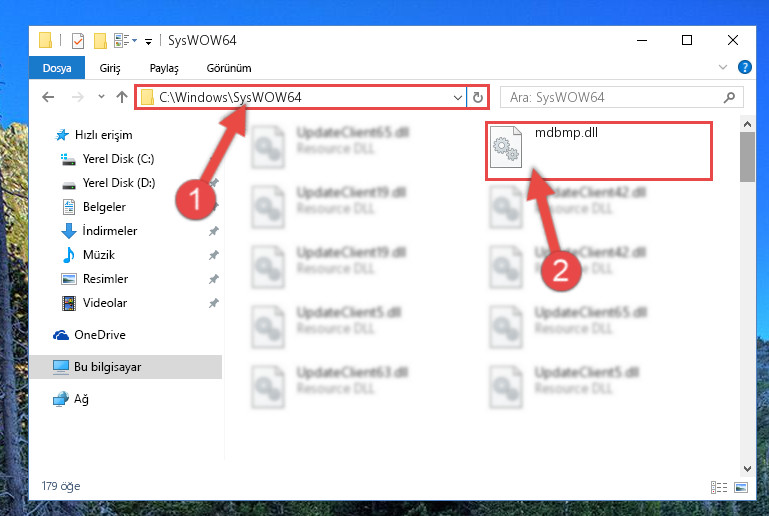Switch to details view layout
The width and height of the screenshot is (769, 516).
pyautogui.click(x=719, y=487)
